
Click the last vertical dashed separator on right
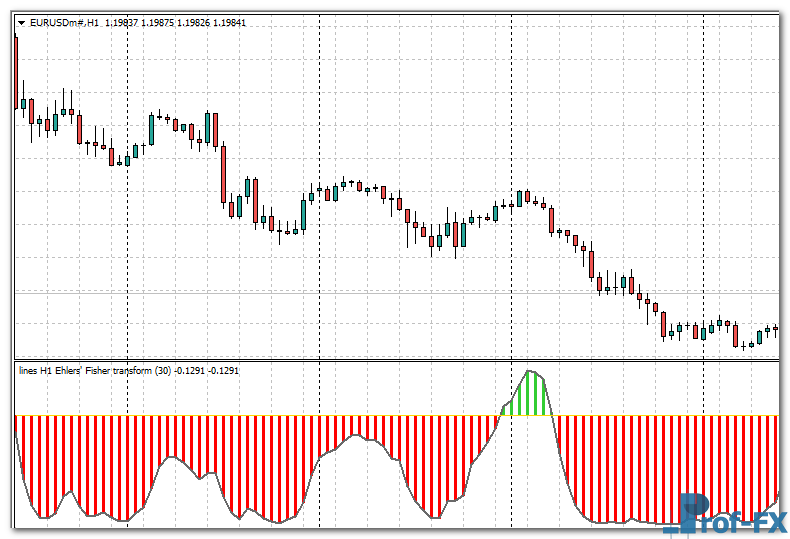[x=703, y=200]
